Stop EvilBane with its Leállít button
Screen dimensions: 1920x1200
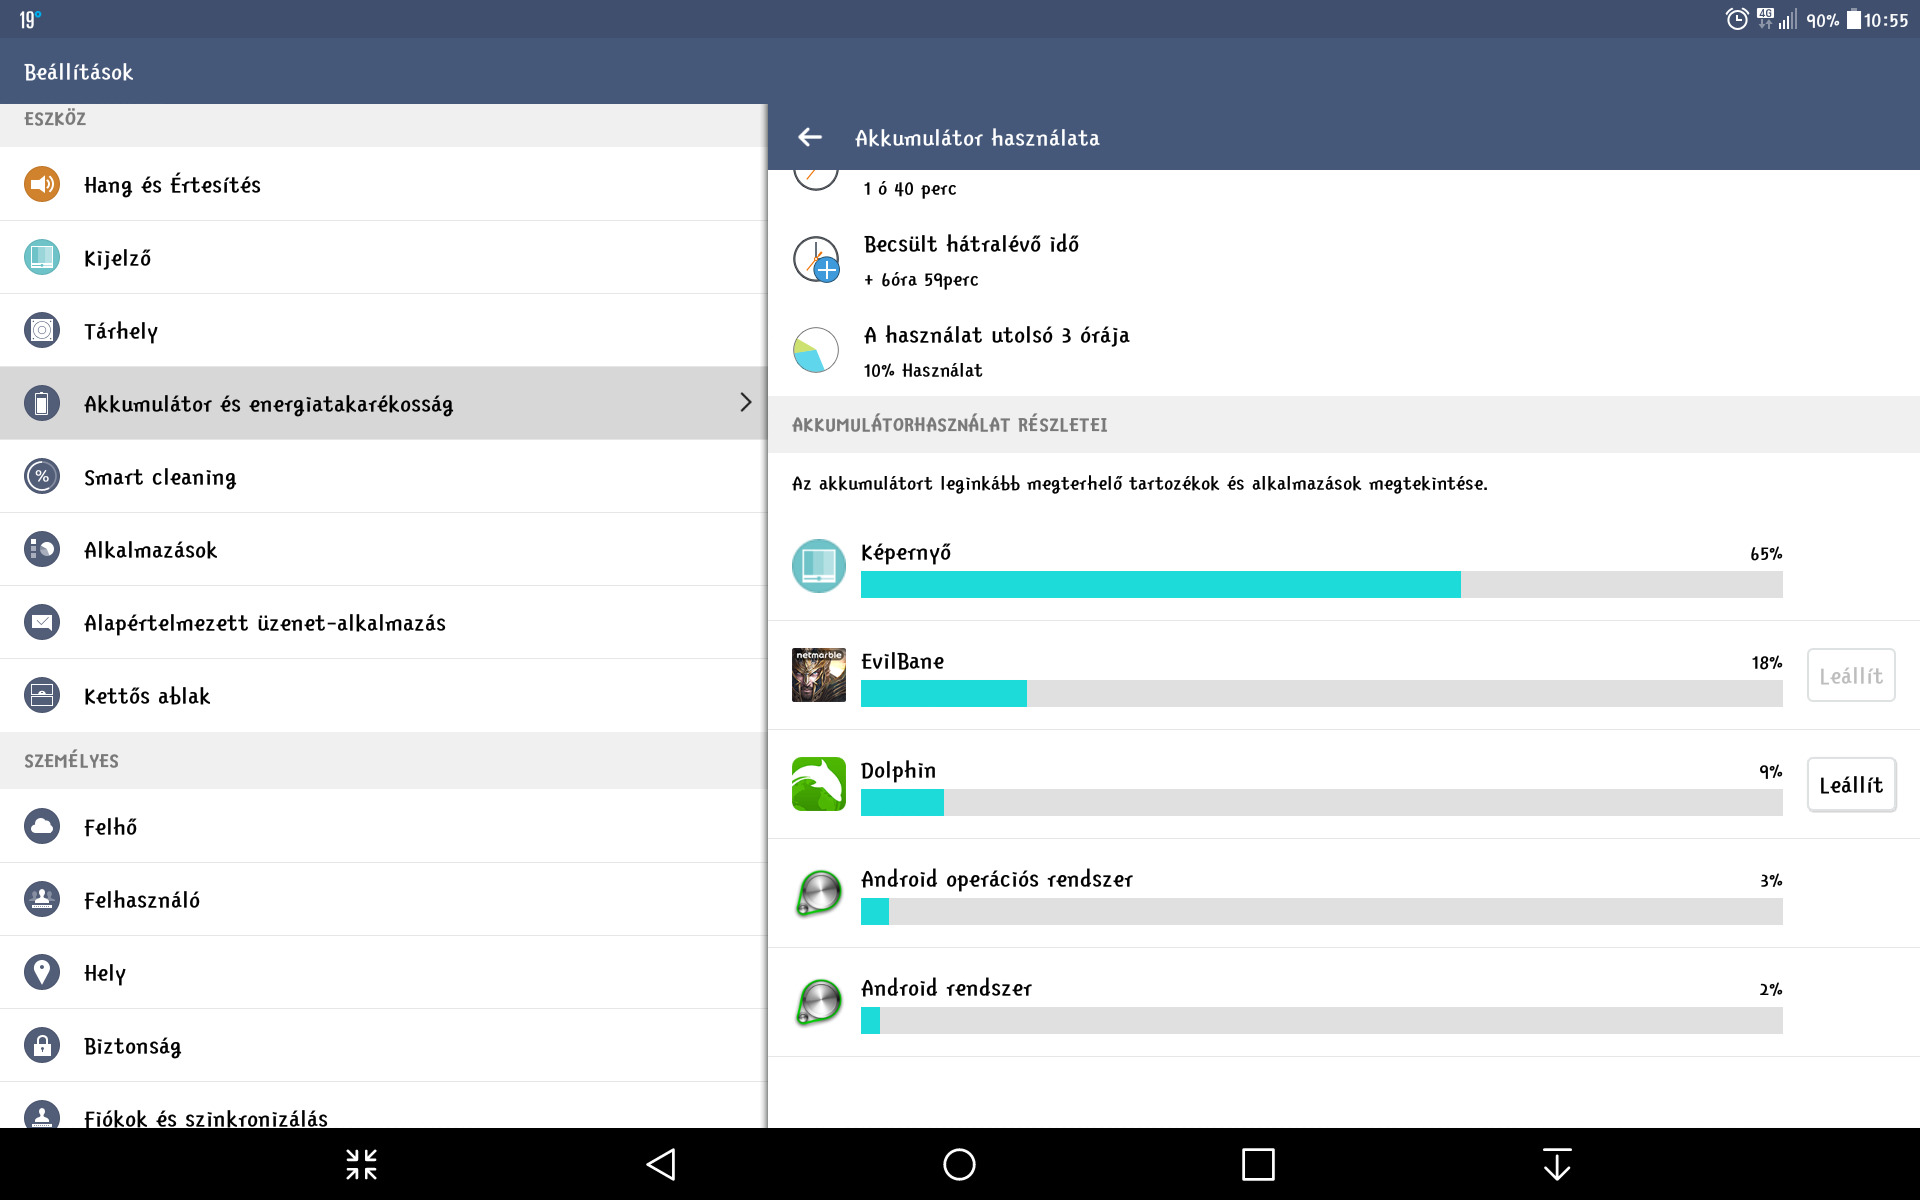click(x=1851, y=675)
